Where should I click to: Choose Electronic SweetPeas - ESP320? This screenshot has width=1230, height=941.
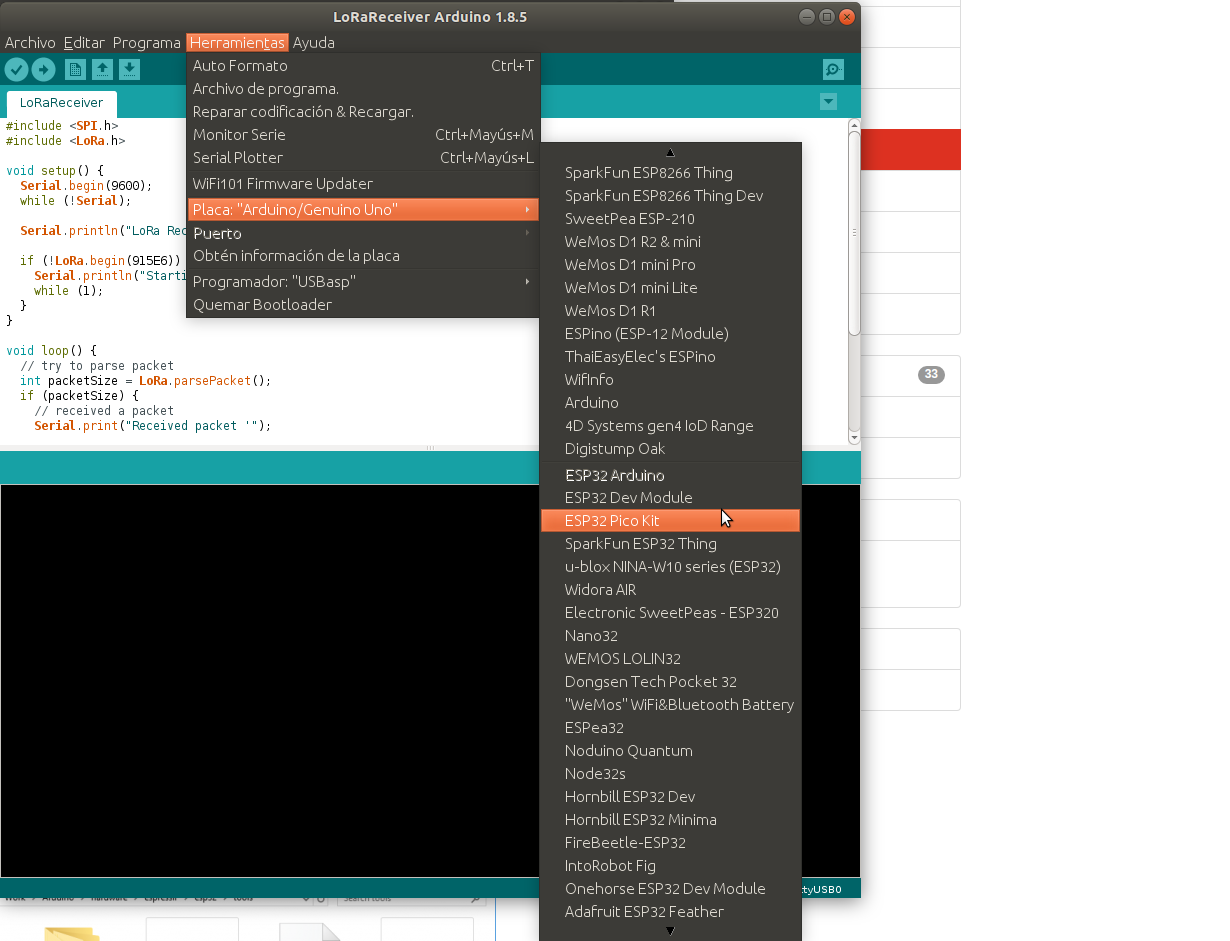point(670,613)
